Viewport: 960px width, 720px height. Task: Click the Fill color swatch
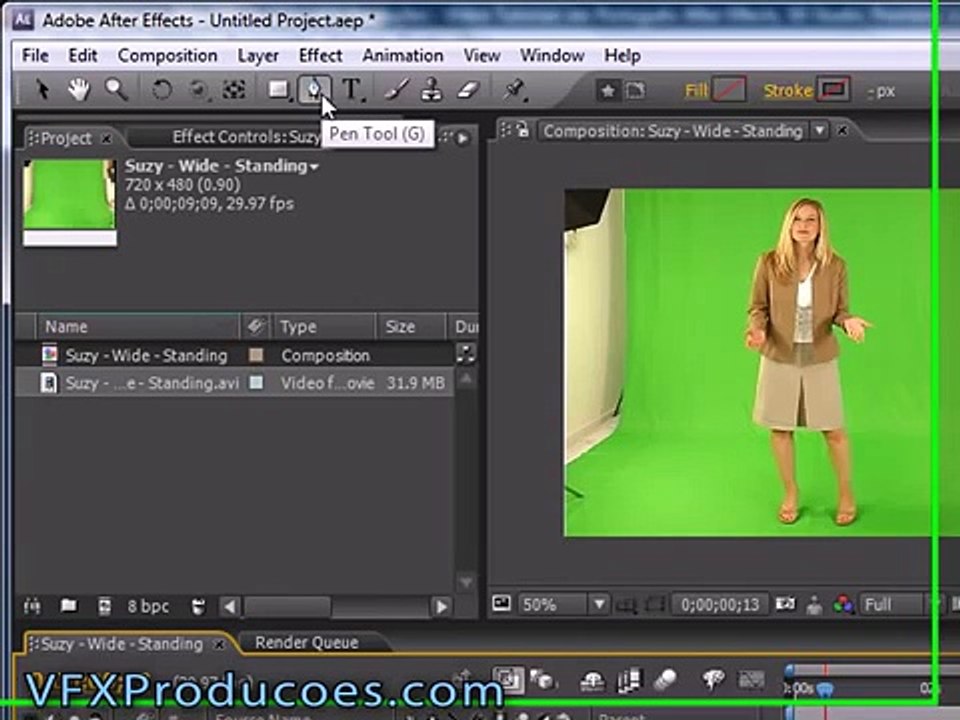pyautogui.click(x=730, y=90)
